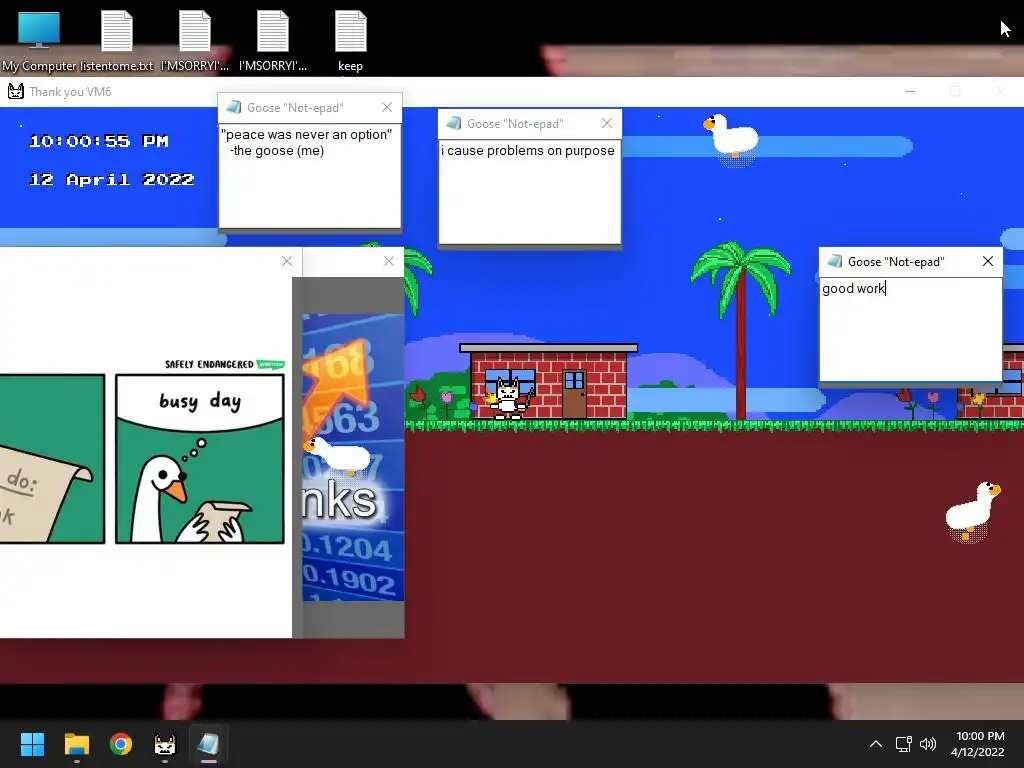Click the 10:00:55 PM clock text in game
Image resolution: width=1024 pixels, height=768 pixels.
coord(99,141)
